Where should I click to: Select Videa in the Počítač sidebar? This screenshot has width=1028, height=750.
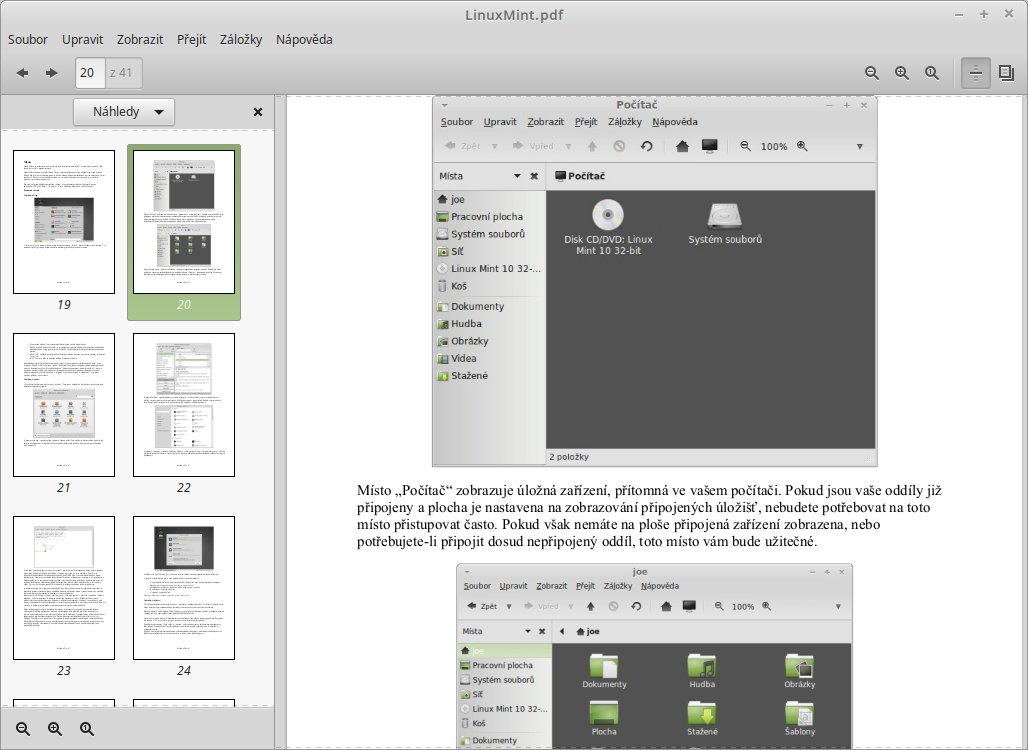(457, 359)
